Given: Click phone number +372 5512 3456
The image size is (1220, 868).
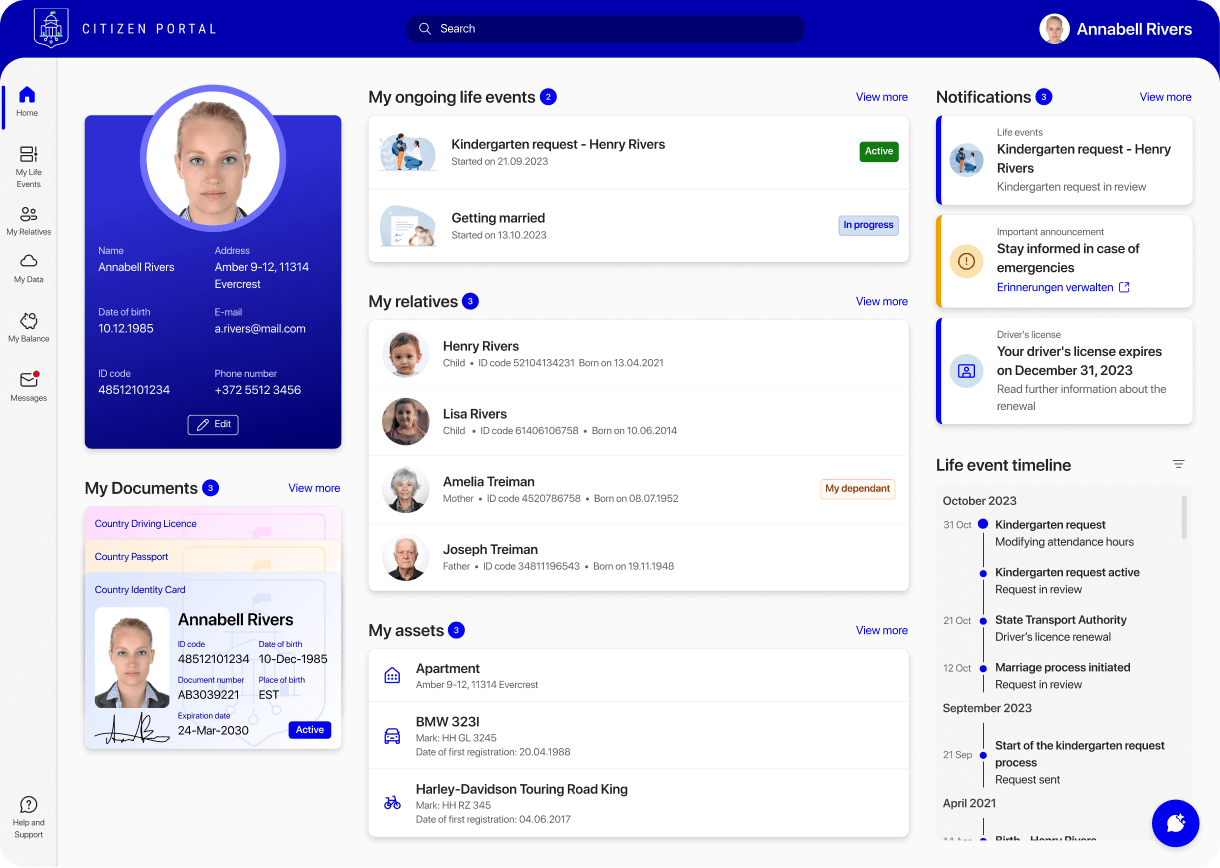Looking at the screenshot, I should pyautogui.click(x=258, y=390).
